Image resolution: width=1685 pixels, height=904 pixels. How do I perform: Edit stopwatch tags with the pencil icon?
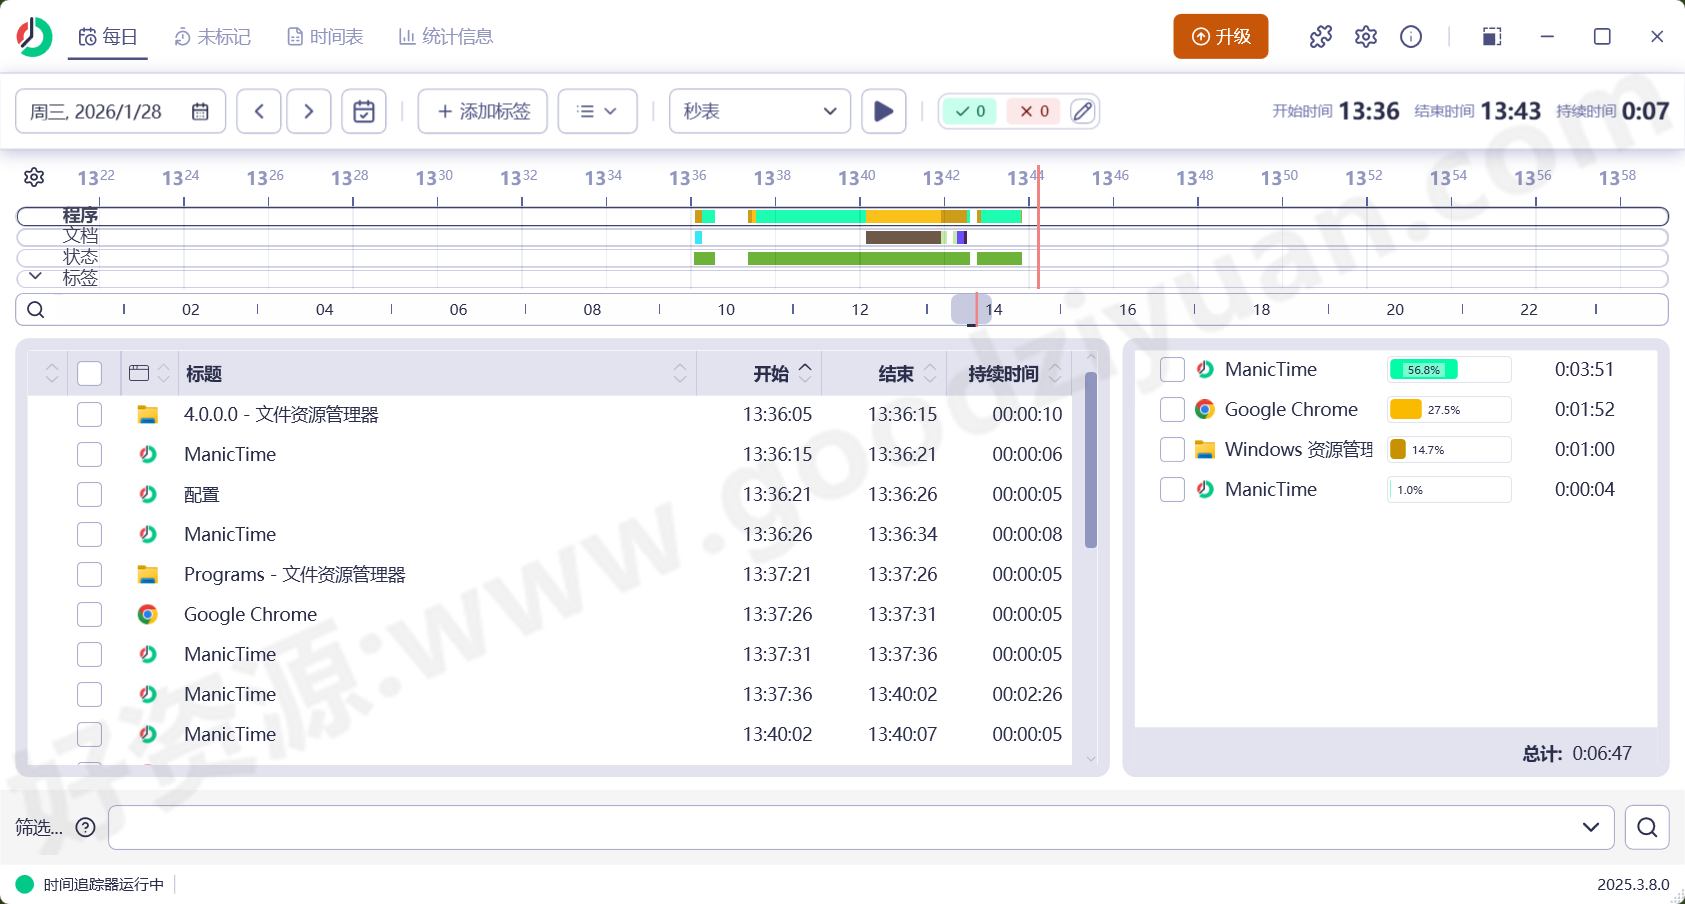[x=1082, y=111]
